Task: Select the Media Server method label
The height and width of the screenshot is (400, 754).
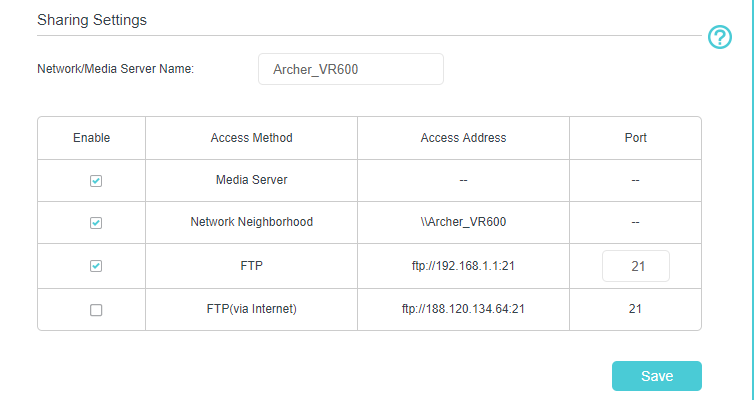Action: pyautogui.click(x=251, y=180)
